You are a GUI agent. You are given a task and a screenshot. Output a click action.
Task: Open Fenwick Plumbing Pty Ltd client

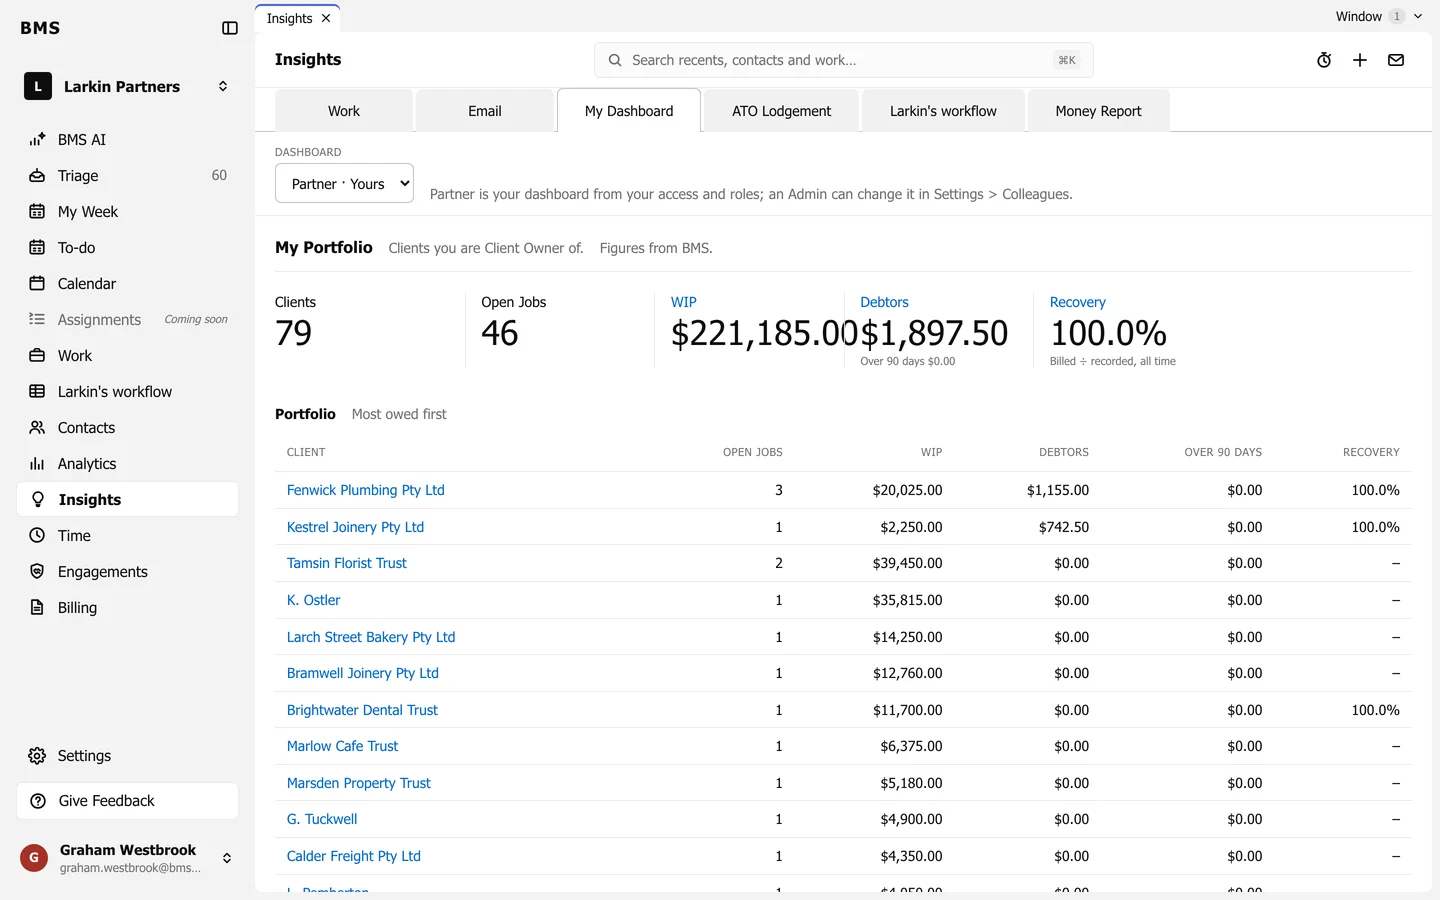[x=365, y=490]
